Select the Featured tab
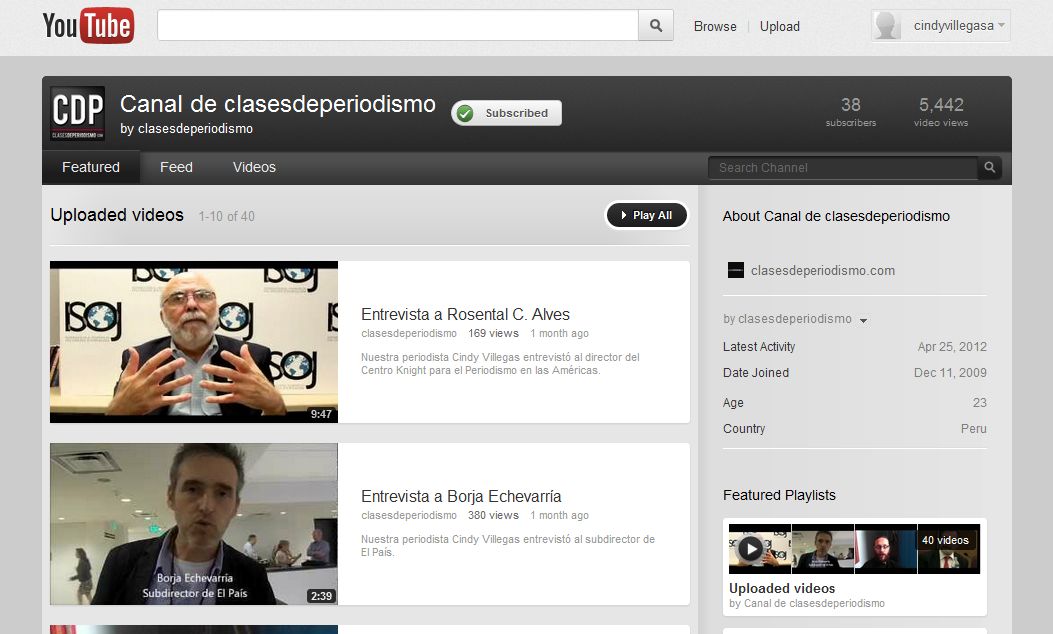Screen dimensions: 1053x634 pyautogui.click(x=91, y=167)
